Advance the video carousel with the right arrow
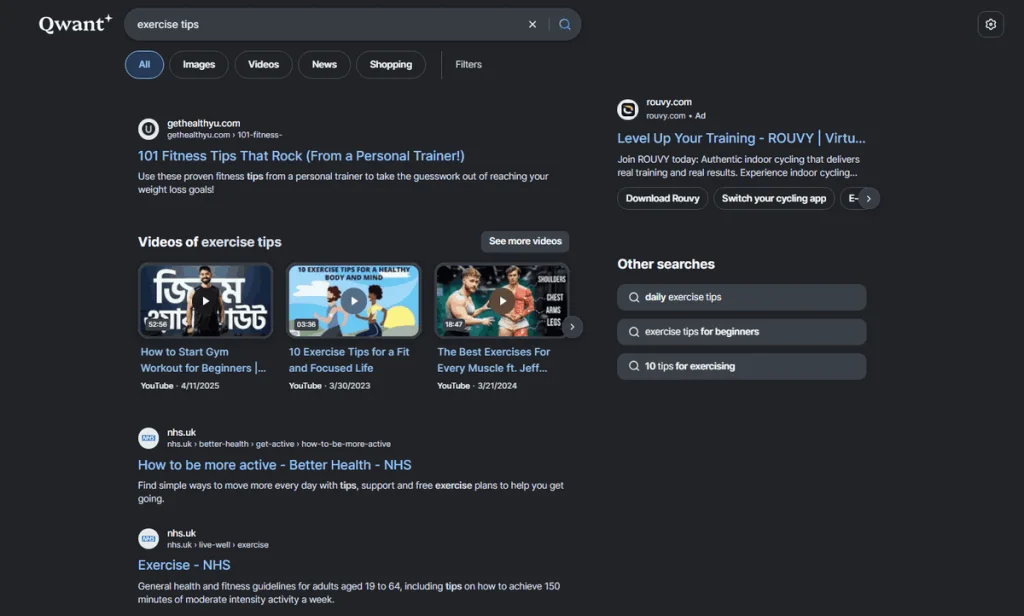The image size is (1024, 616). pyautogui.click(x=572, y=327)
